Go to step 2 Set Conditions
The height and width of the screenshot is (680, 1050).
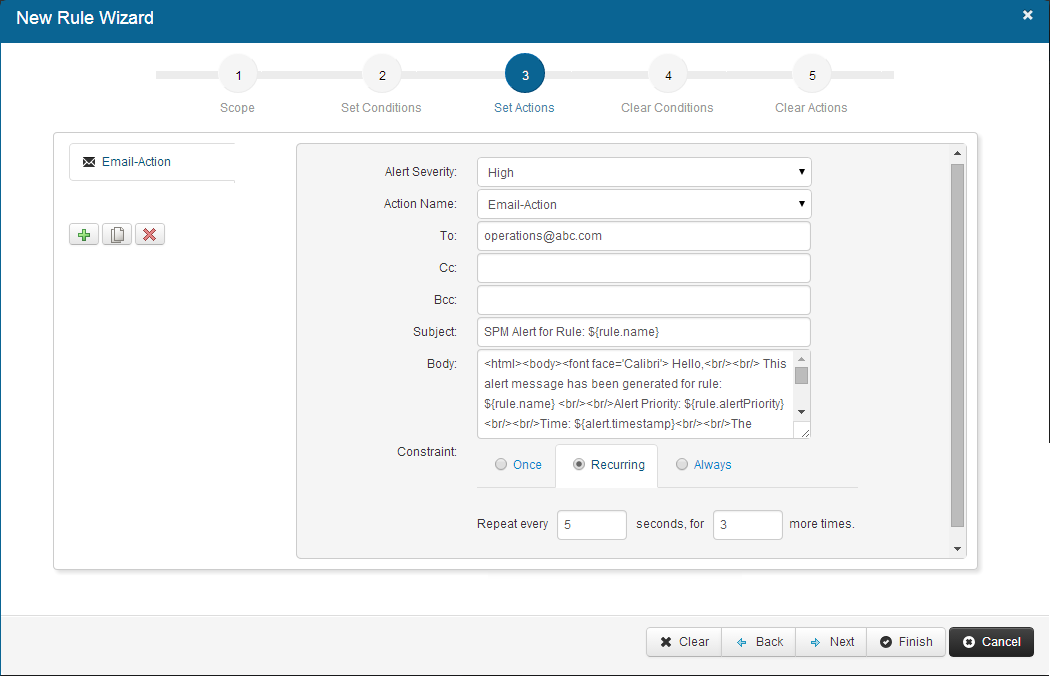pos(382,74)
